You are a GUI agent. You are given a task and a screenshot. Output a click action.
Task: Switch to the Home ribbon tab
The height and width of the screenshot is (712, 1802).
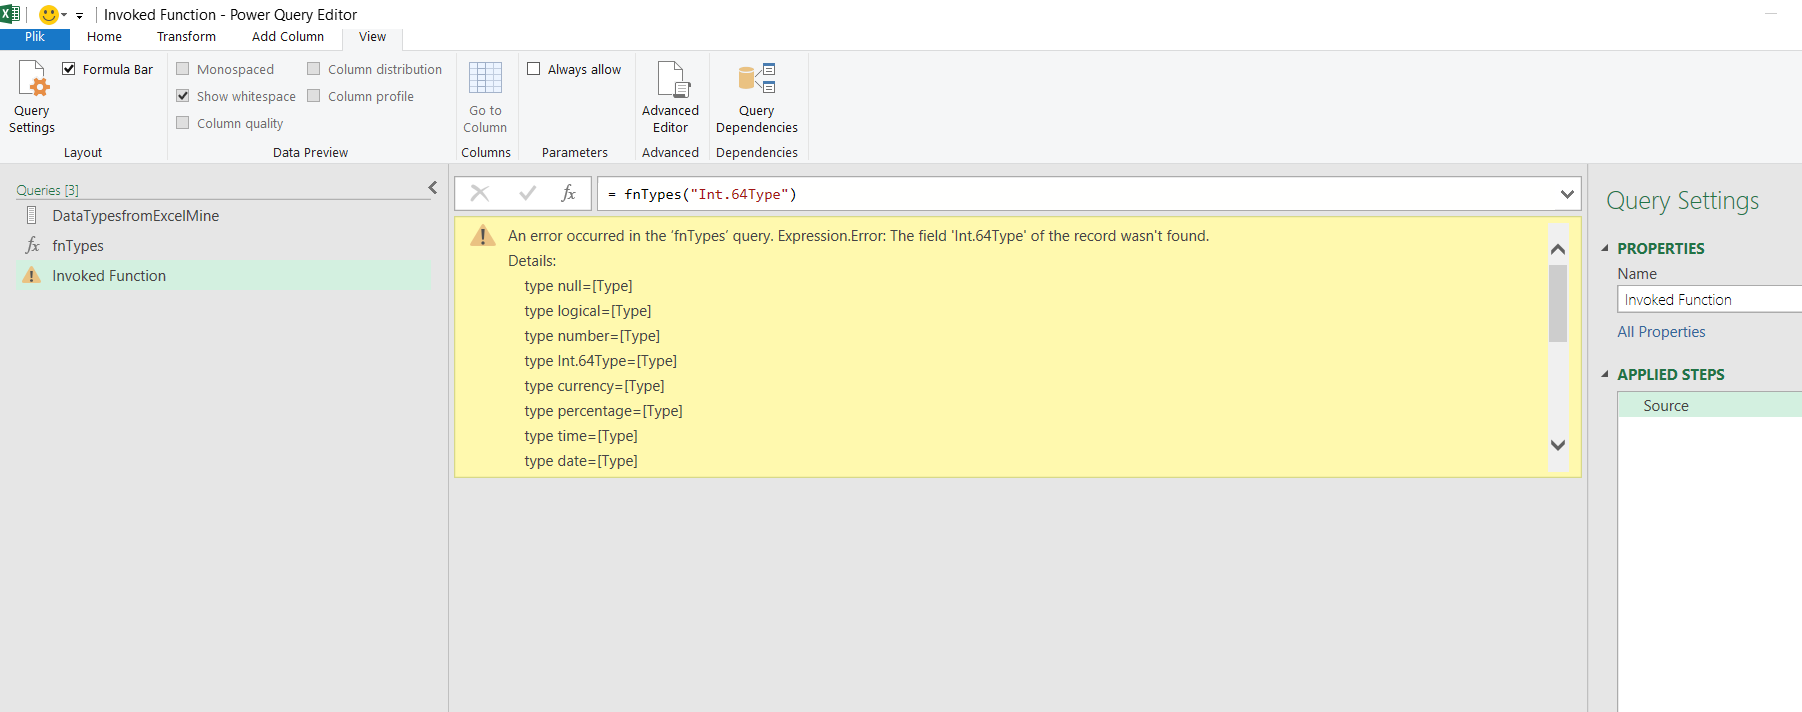(104, 37)
